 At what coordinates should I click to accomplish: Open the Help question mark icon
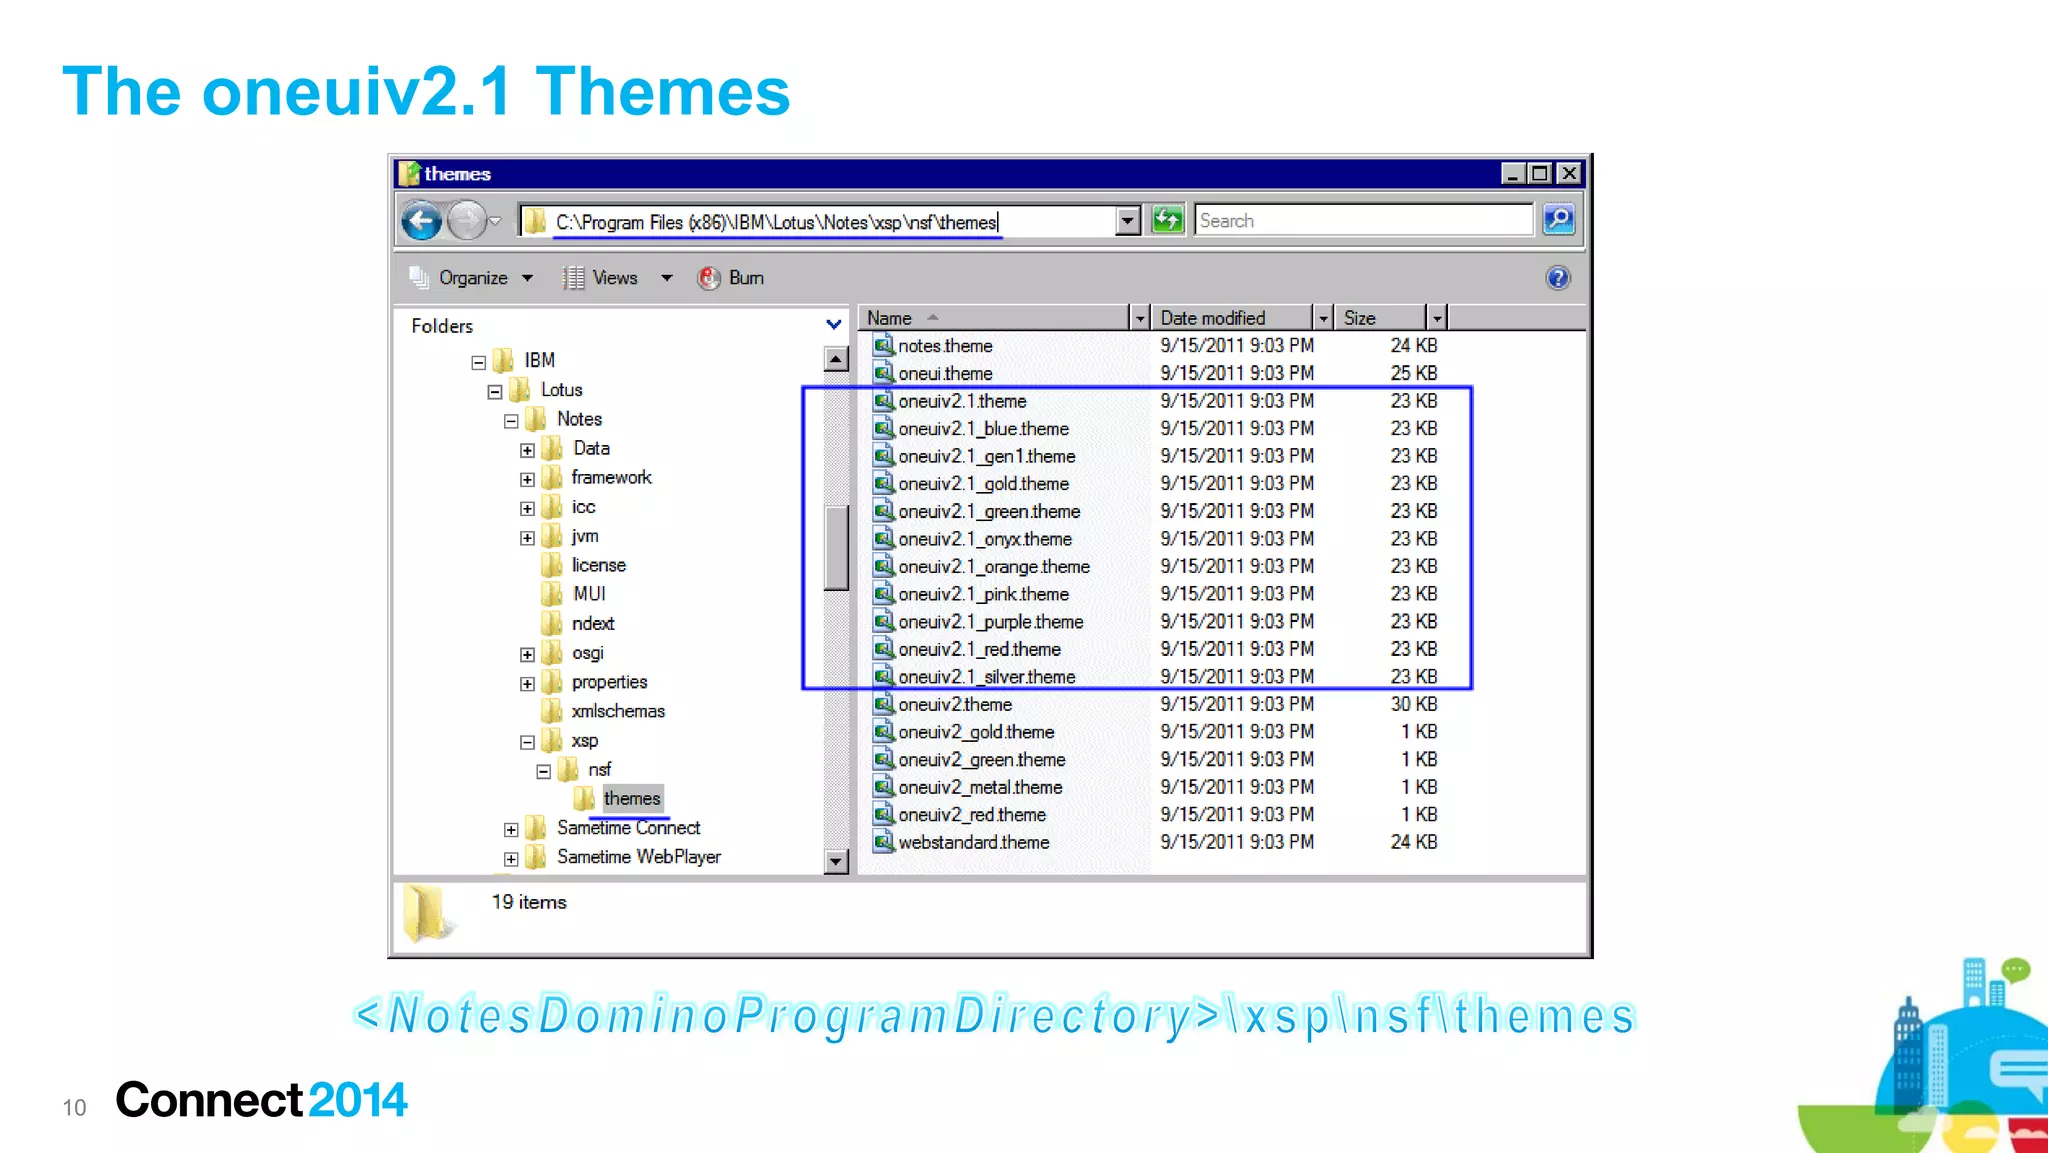pos(1558,278)
